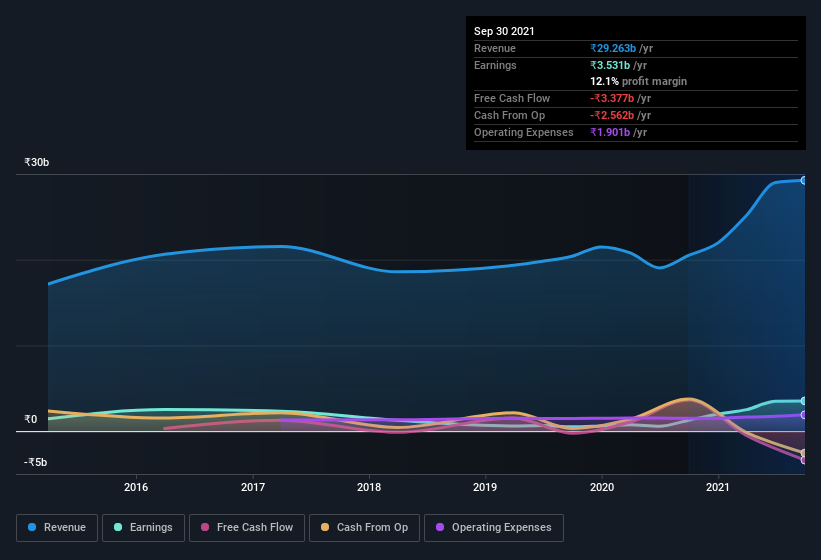Click the Revenue label in tooltip
The height and width of the screenshot is (560, 821).
click(495, 48)
